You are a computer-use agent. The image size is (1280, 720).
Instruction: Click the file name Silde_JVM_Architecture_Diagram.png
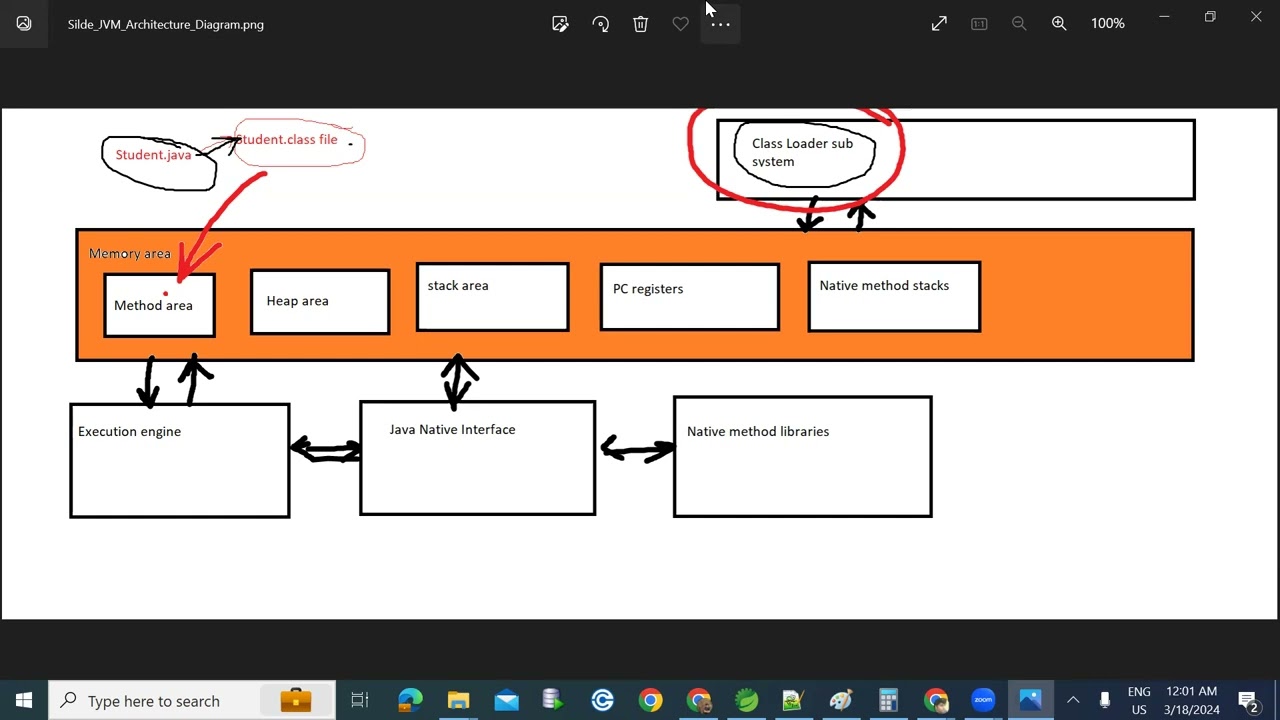click(x=166, y=24)
